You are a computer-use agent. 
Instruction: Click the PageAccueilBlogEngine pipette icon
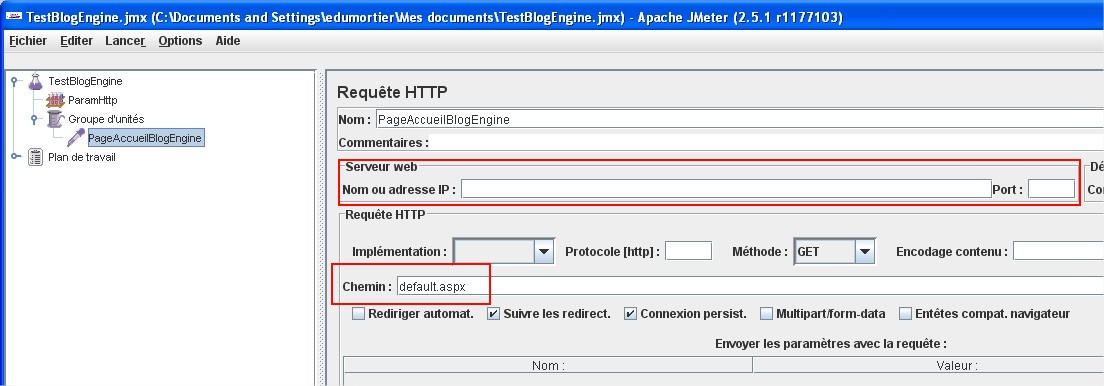coord(75,138)
